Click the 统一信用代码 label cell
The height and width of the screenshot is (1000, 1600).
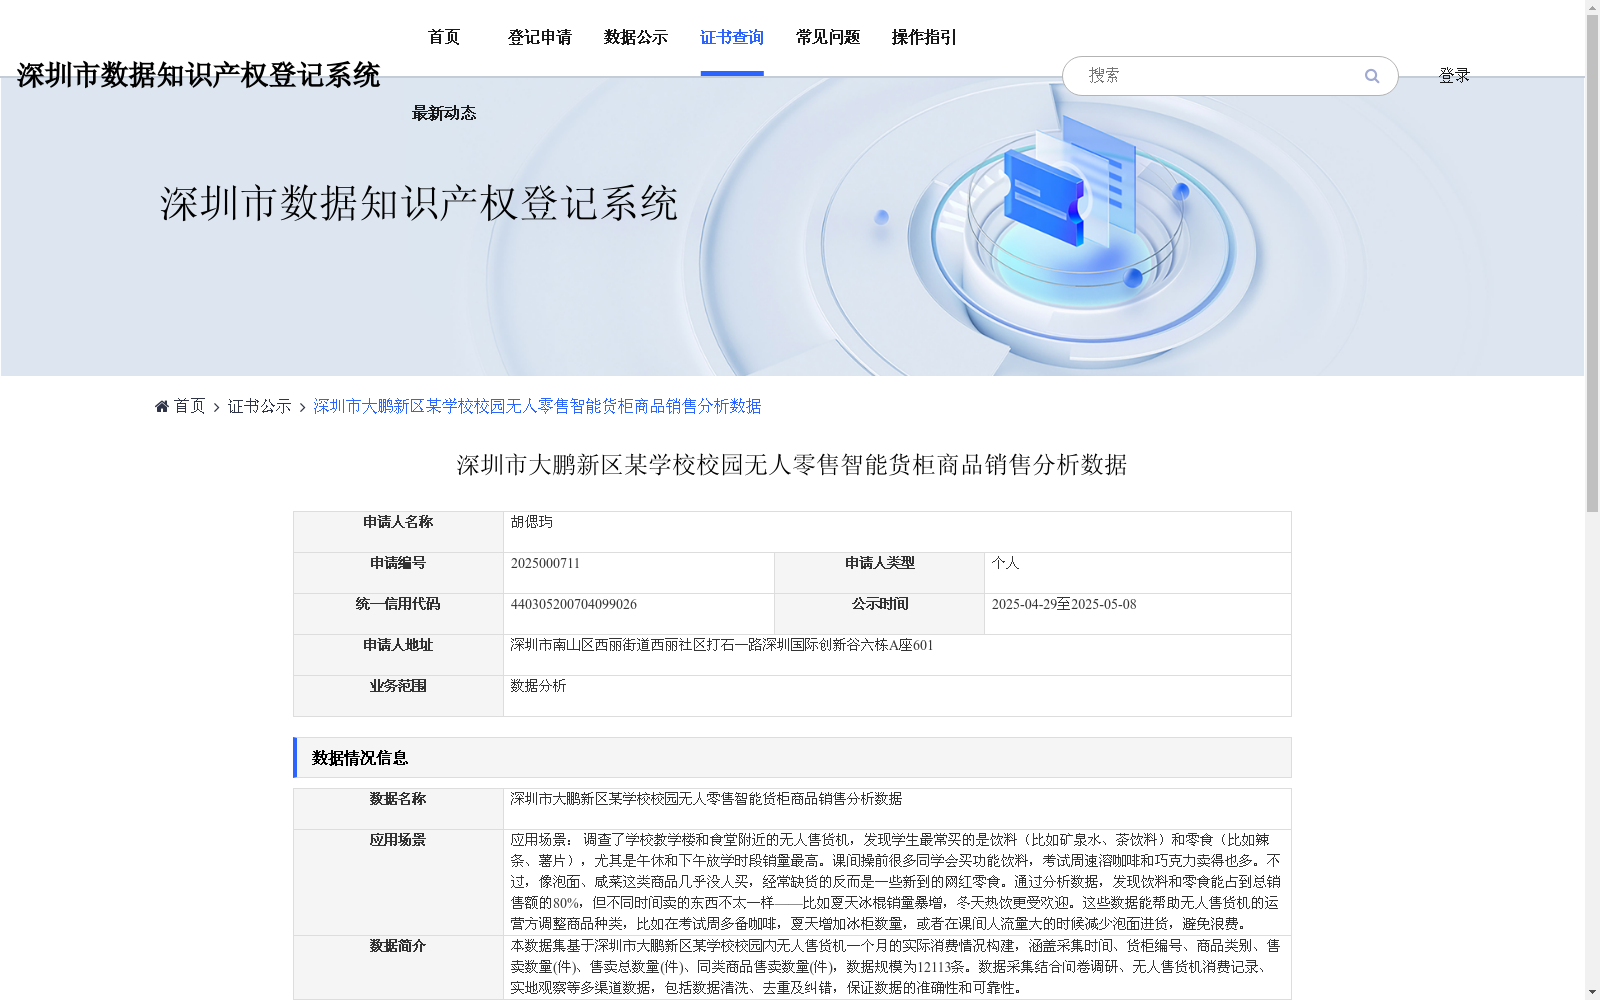pyautogui.click(x=398, y=614)
